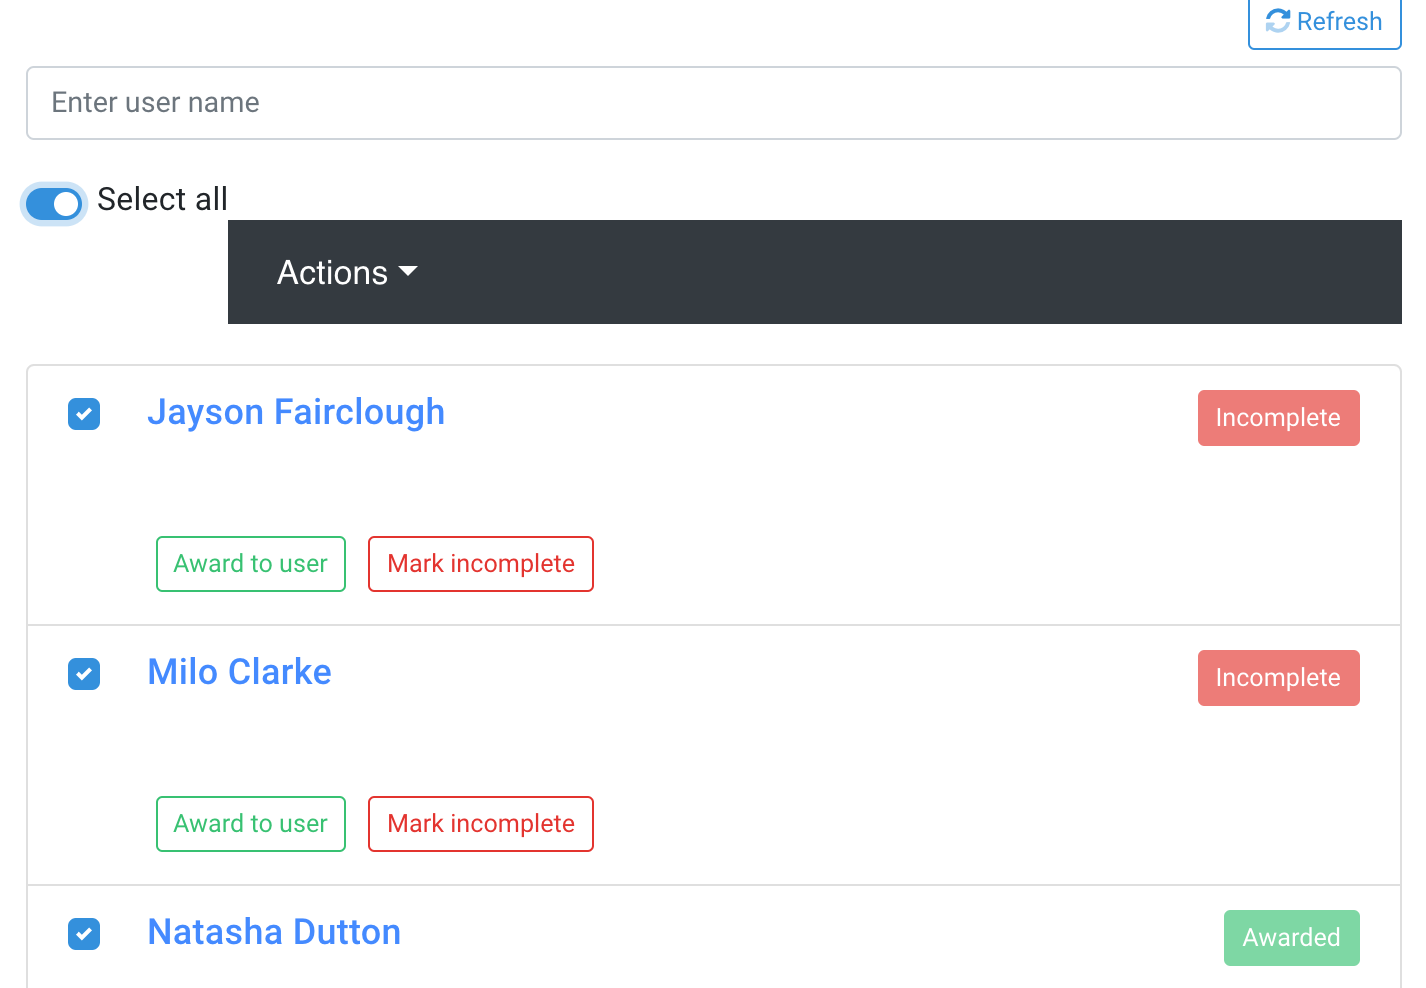Image resolution: width=1426 pixels, height=988 pixels.
Task: Click the Refresh icon arrows
Action: [x=1278, y=21]
